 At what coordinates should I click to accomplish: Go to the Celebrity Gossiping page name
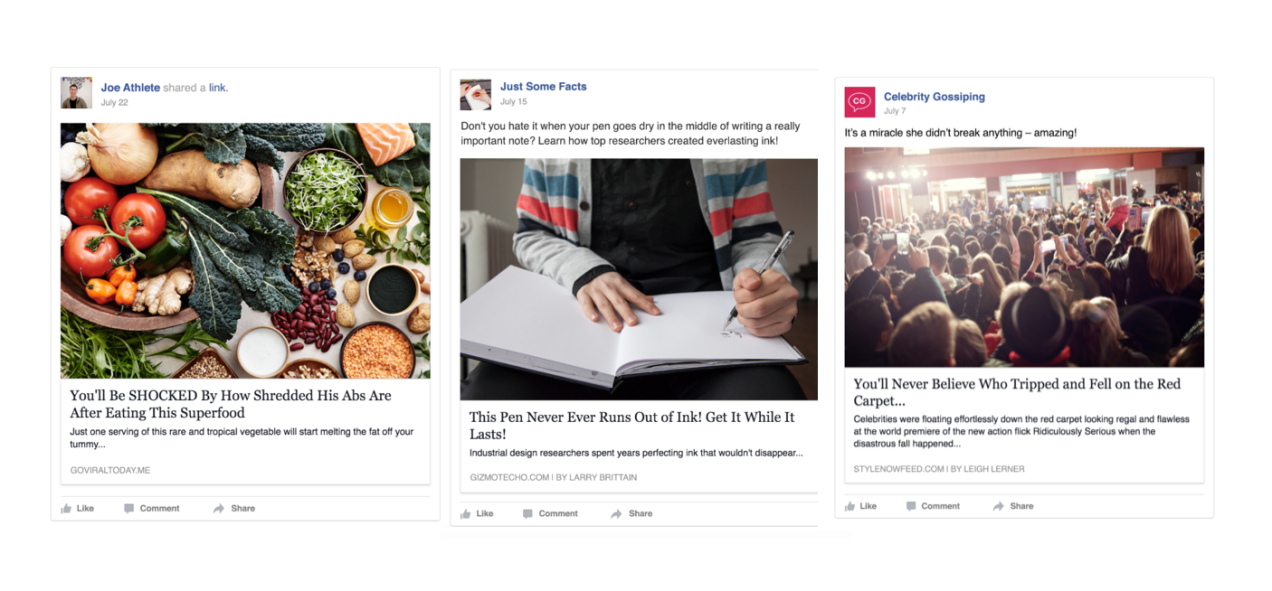point(934,97)
